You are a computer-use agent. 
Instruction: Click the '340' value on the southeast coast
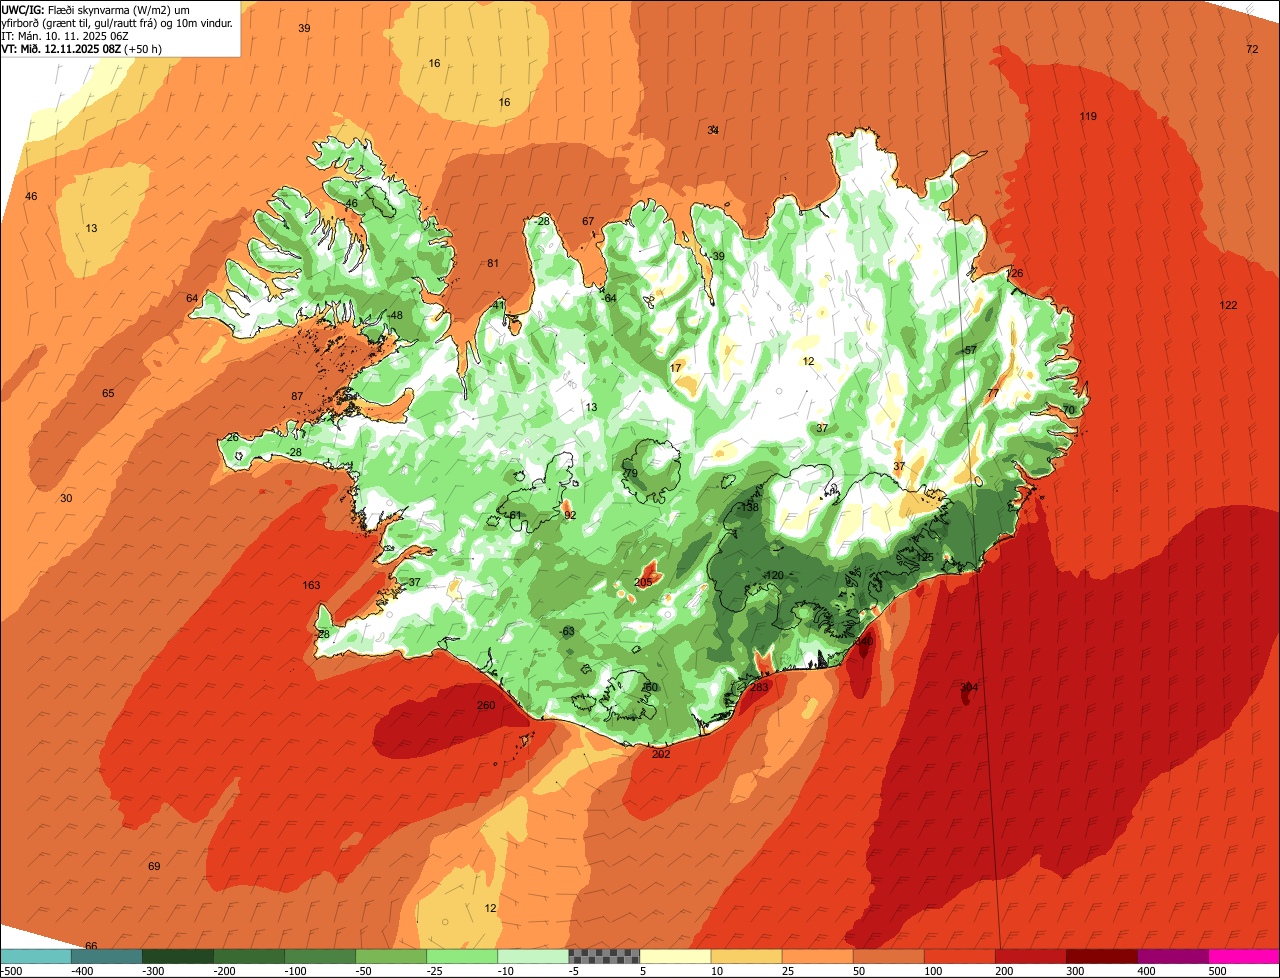(866, 641)
